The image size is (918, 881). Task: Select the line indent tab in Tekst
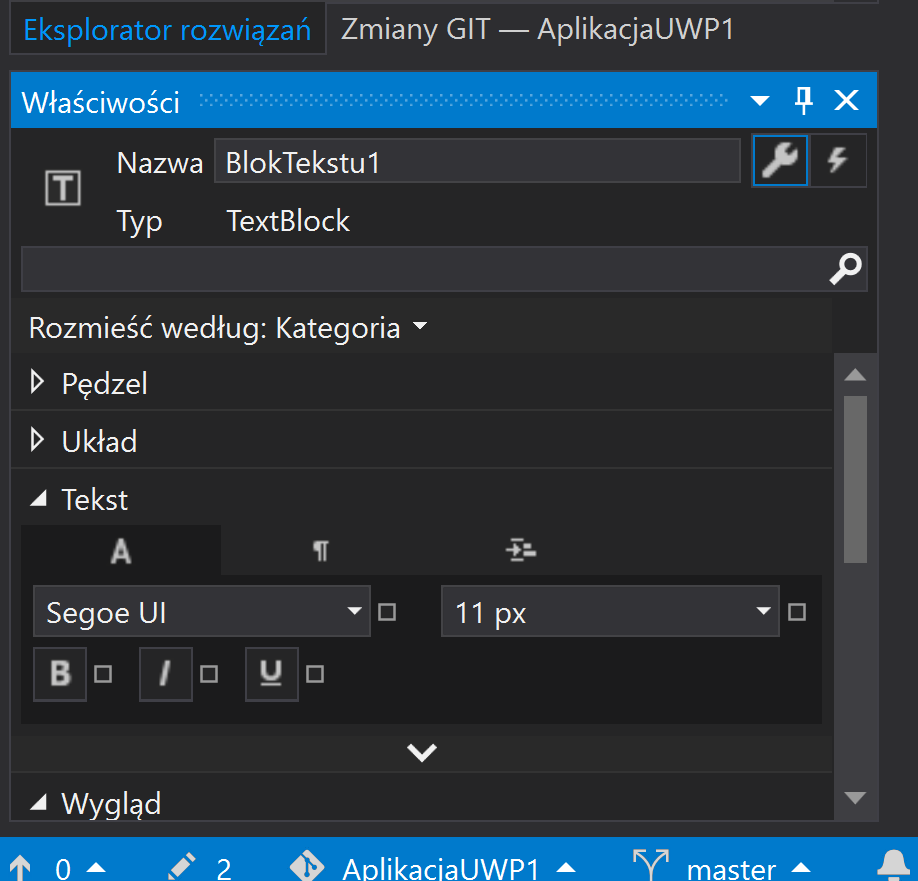[x=520, y=550]
